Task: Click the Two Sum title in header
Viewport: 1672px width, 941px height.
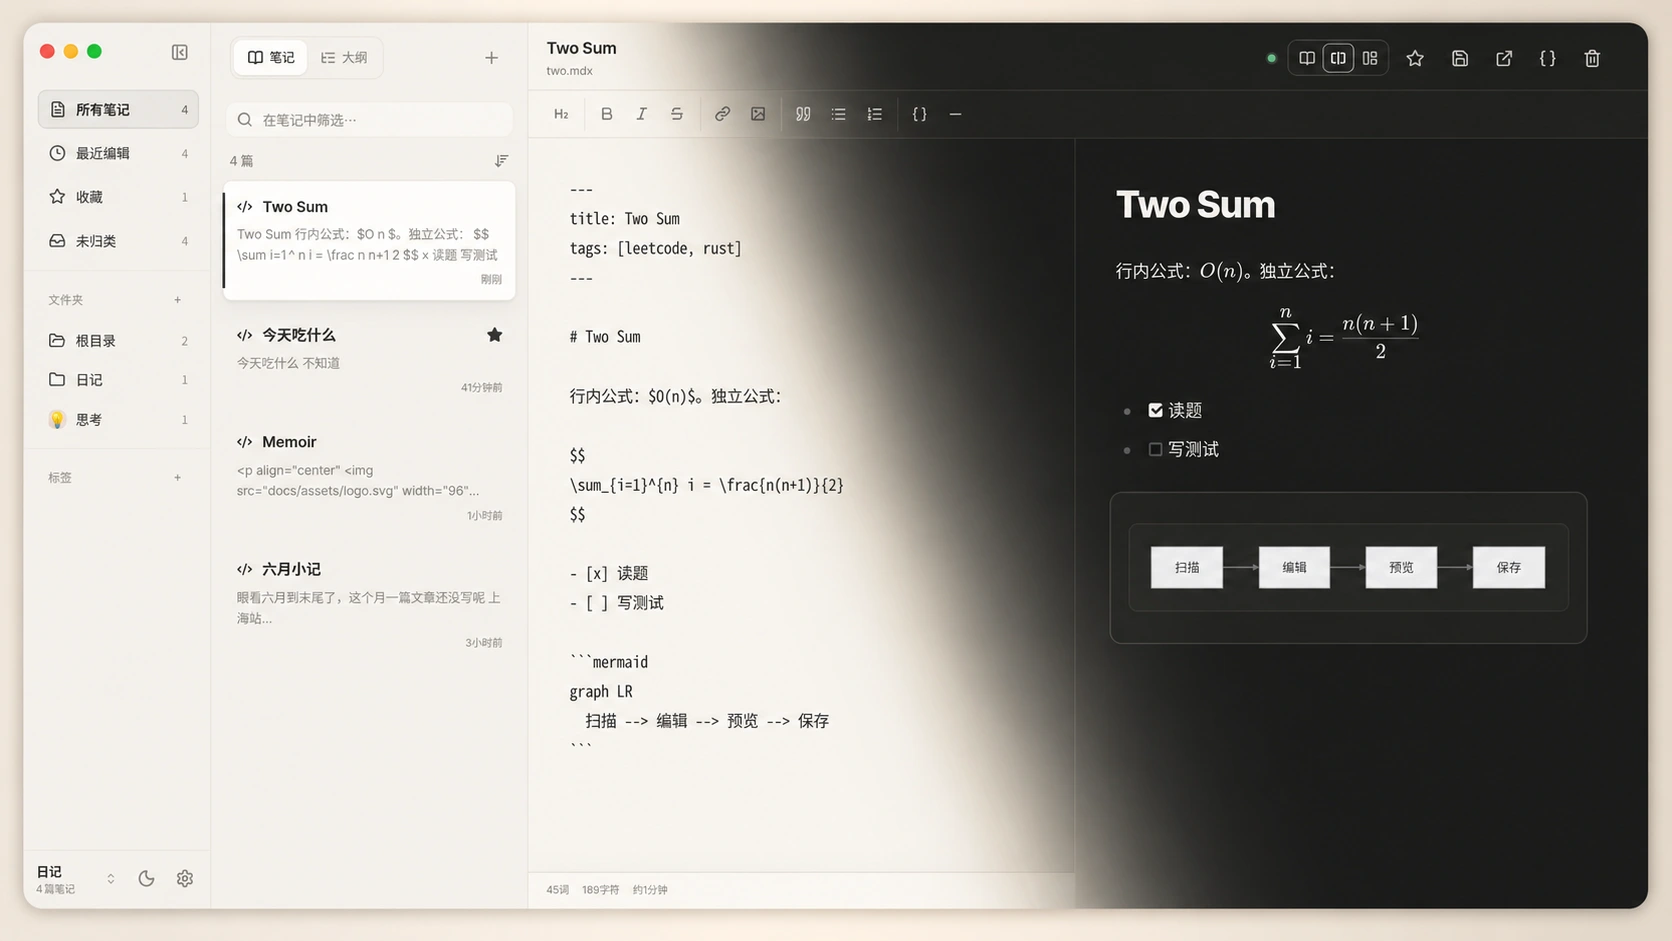Action: point(581,48)
